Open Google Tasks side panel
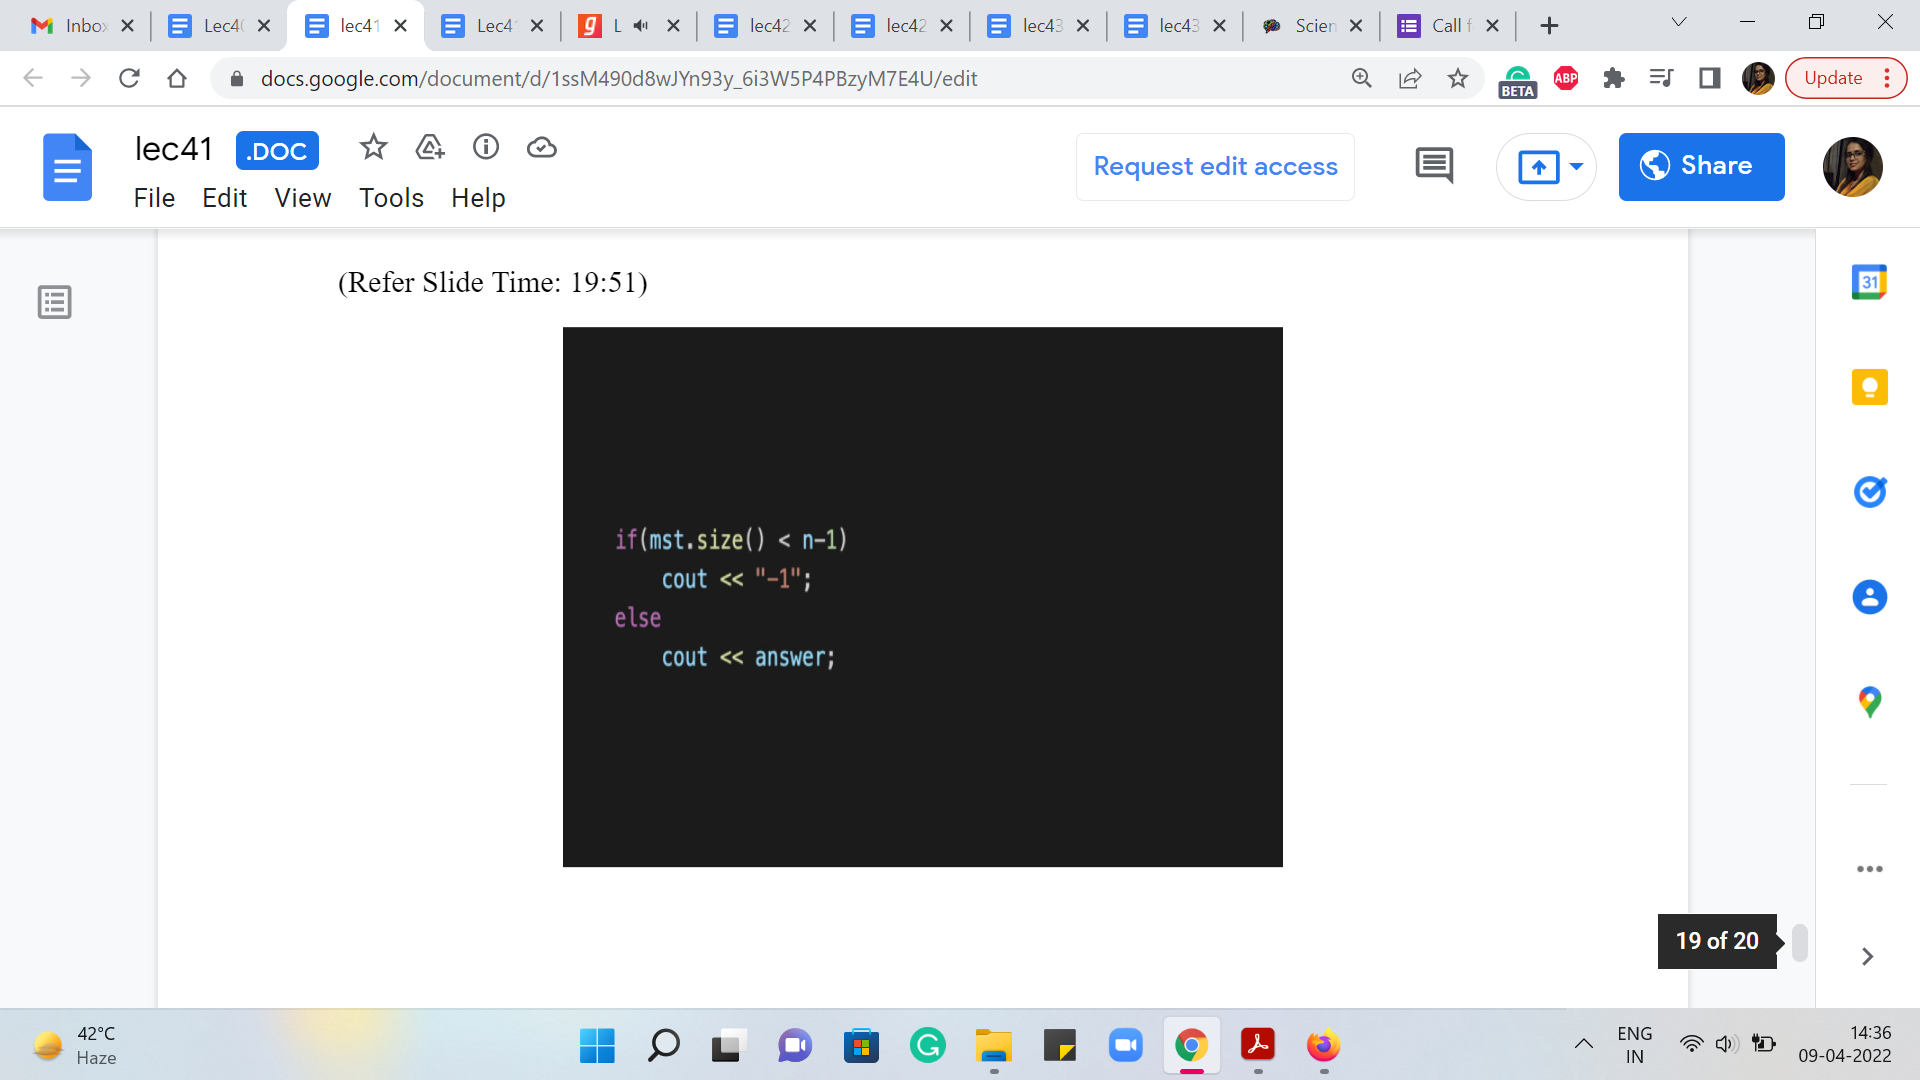The image size is (1920, 1080). click(1869, 492)
